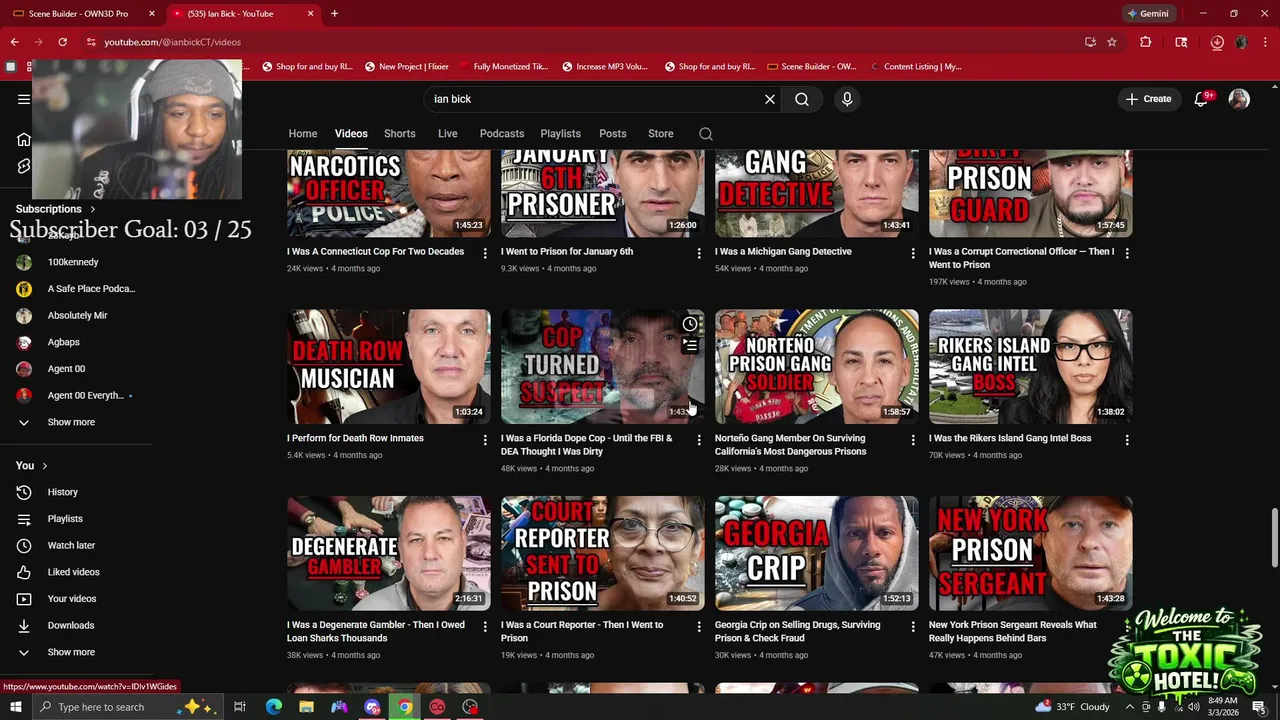
Task: Open the Playlists channel tab
Action: point(561,134)
